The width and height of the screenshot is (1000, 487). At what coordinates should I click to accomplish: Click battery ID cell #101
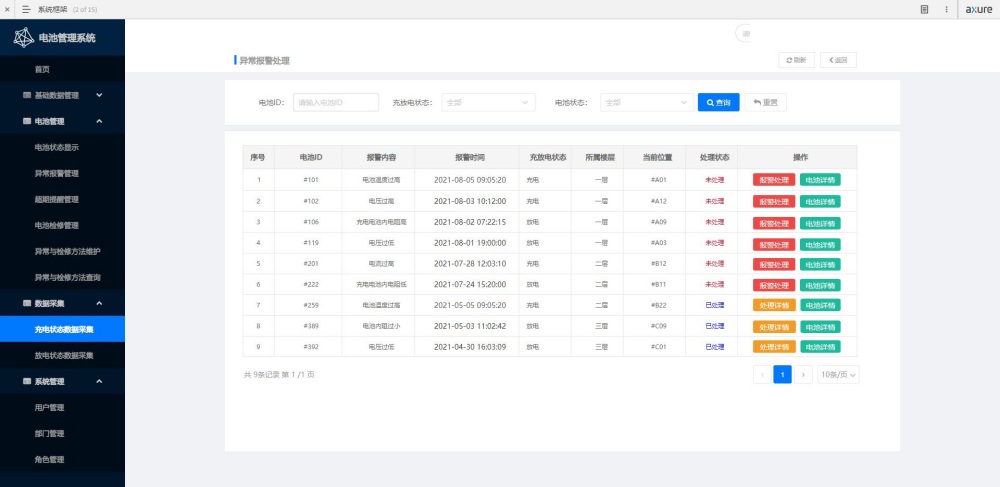pyautogui.click(x=311, y=180)
